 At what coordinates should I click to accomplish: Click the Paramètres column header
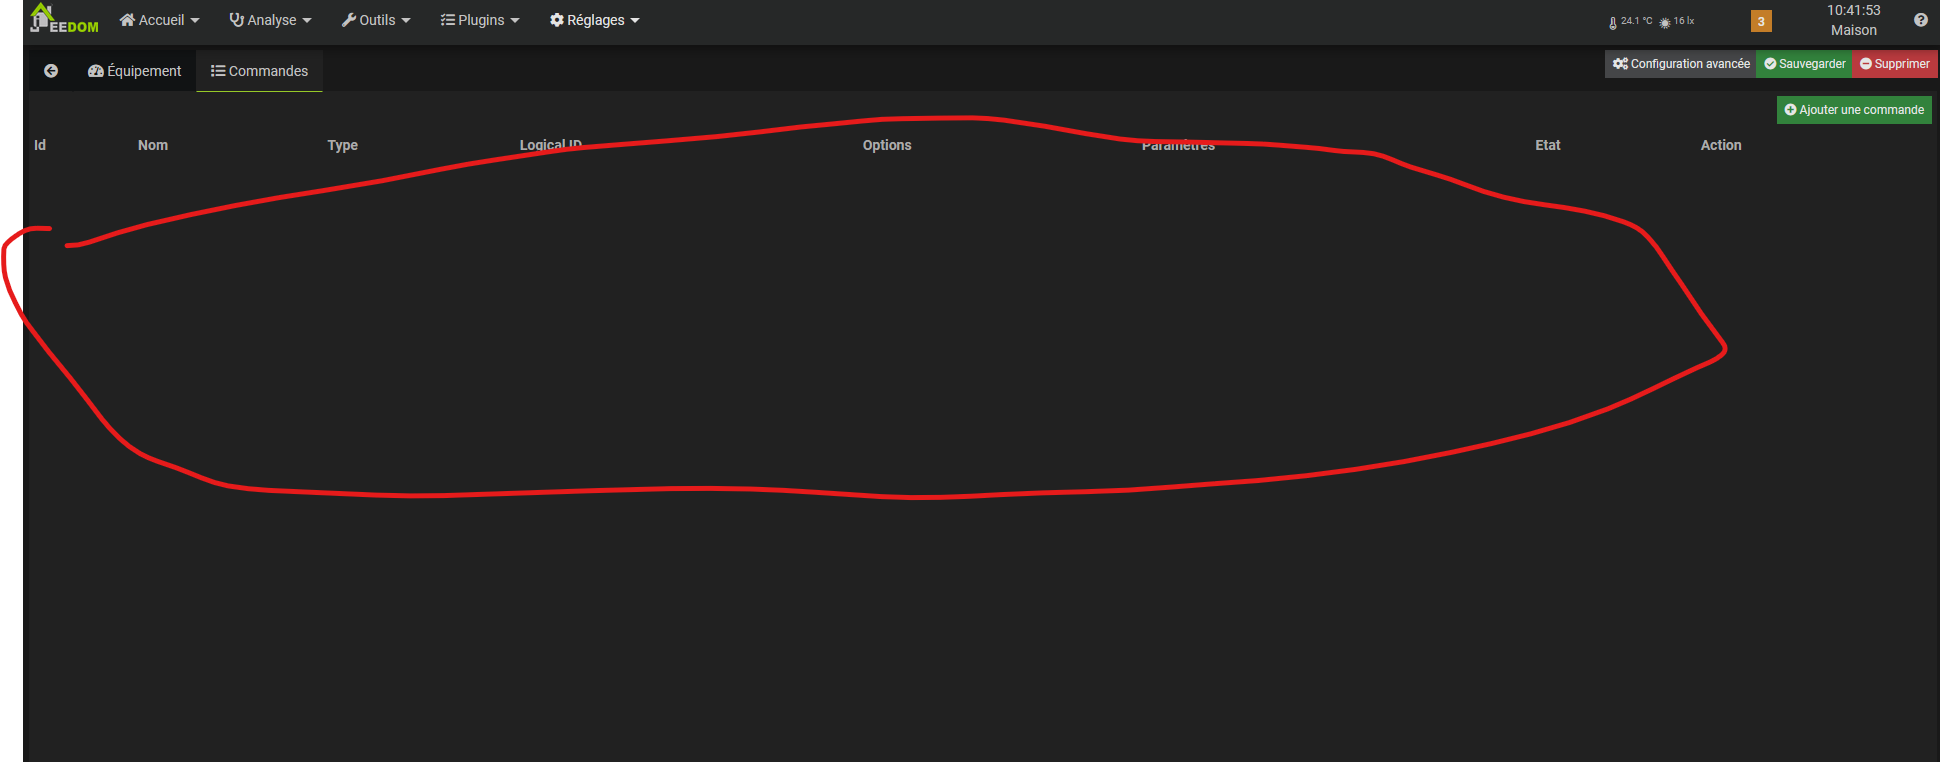pos(1179,145)
